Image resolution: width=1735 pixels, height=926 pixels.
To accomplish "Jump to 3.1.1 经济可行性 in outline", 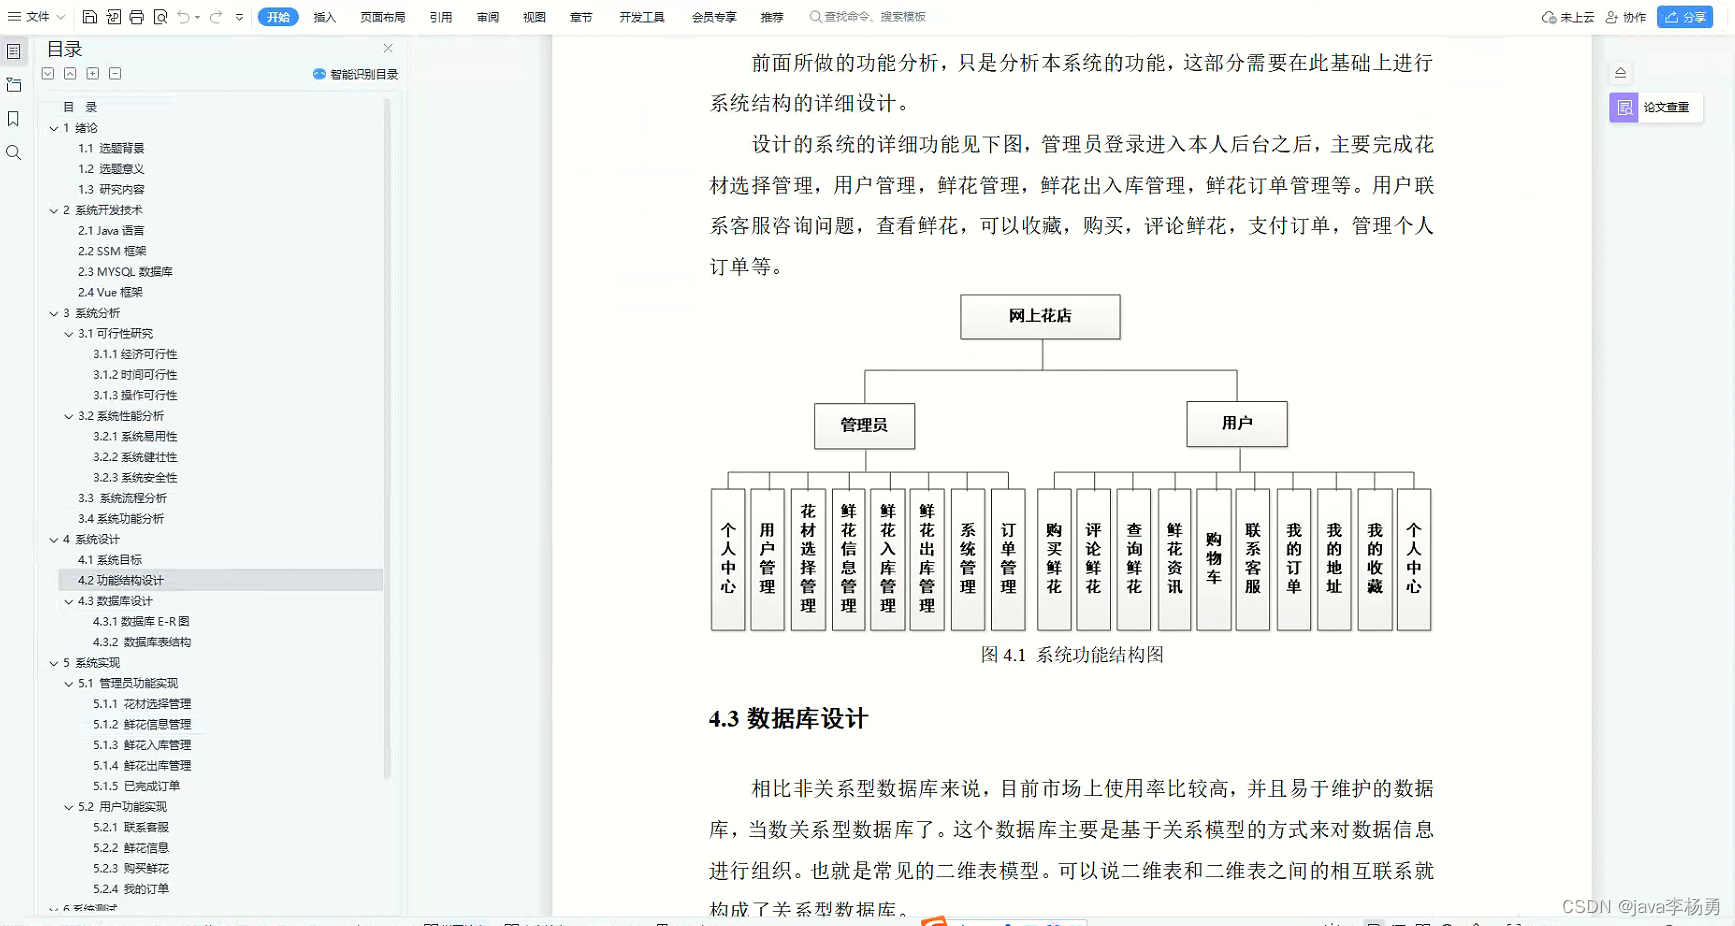I will click(135, 354).
